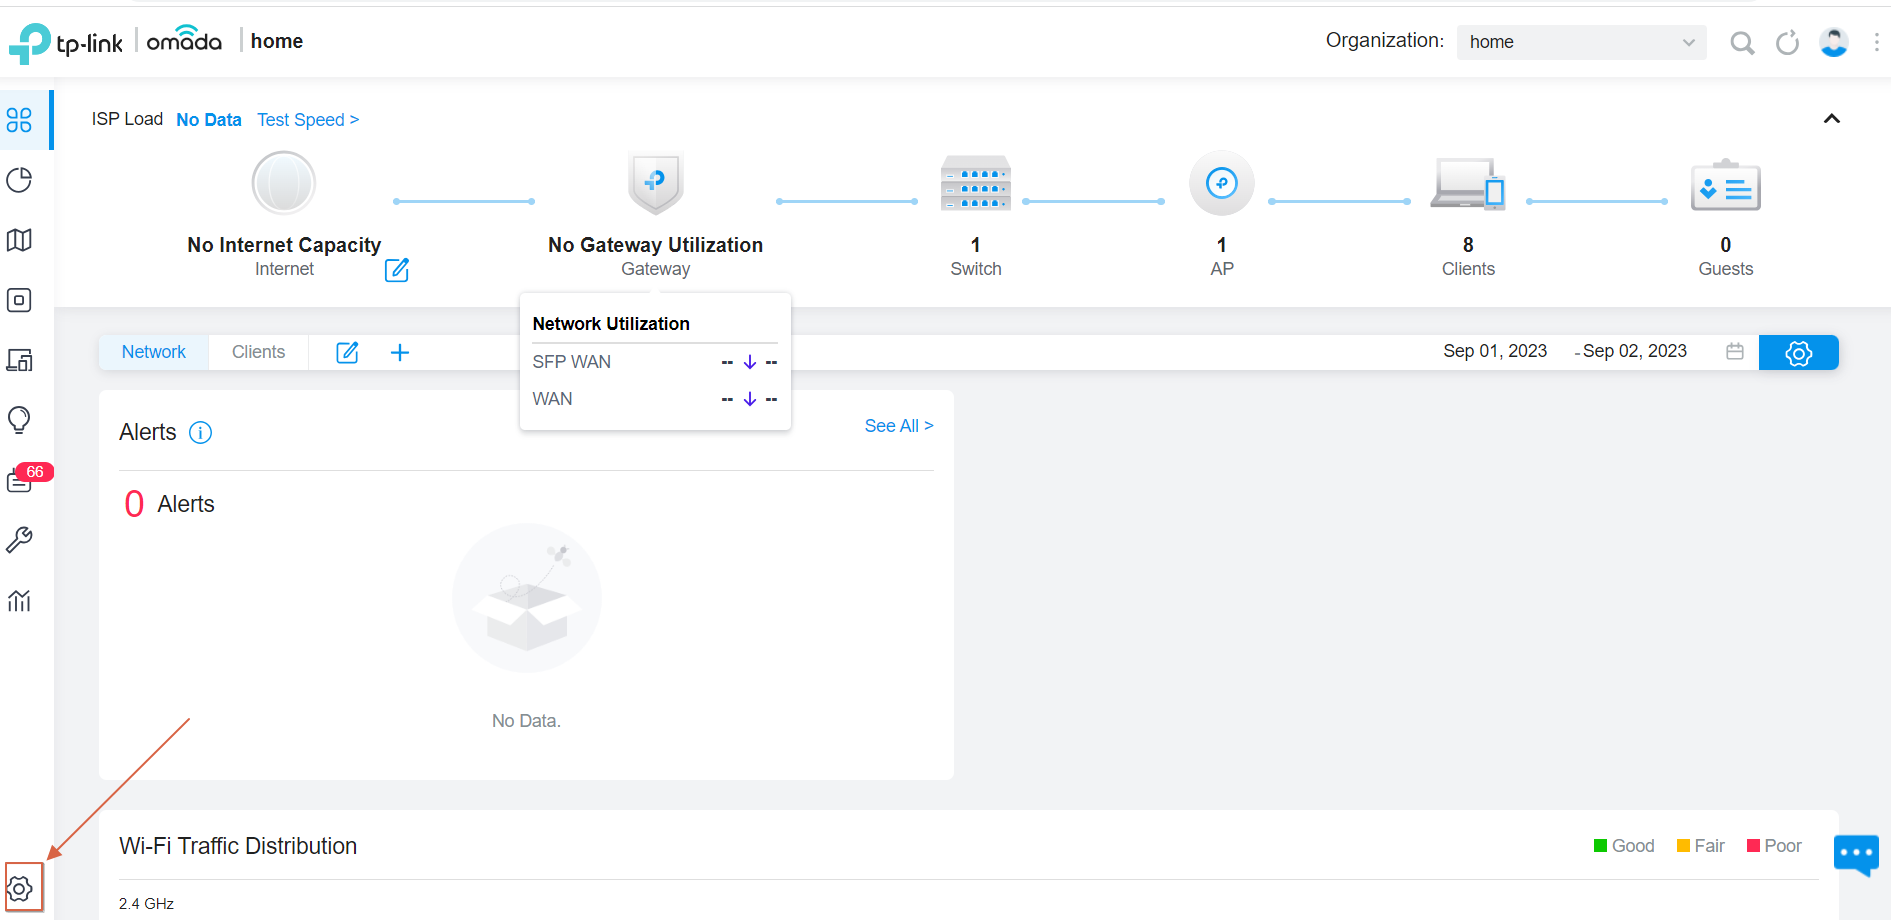Add a new dashboard tab
1891x920 pixels.
click(x=400, y=352)
